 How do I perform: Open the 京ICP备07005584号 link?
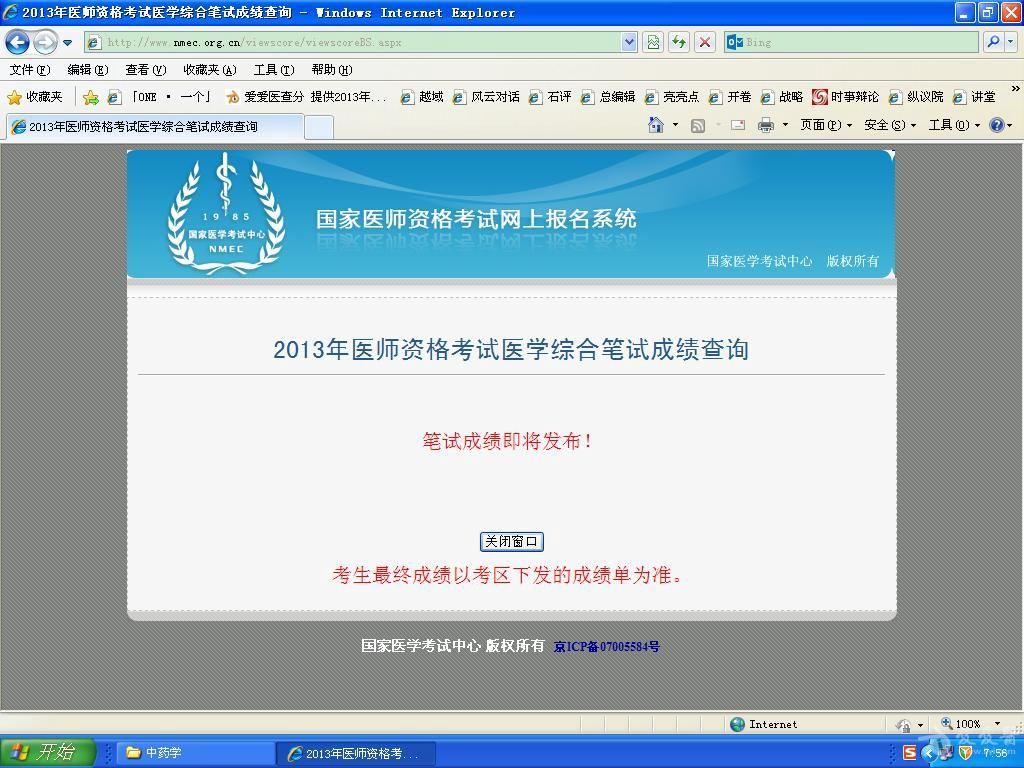607,647
